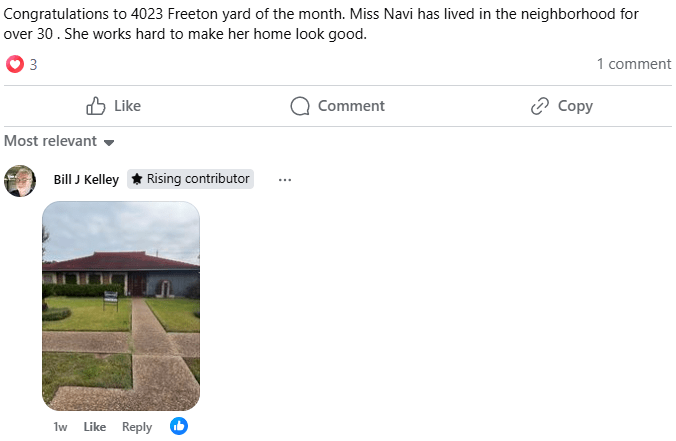Click the thumbs-up icon in post action bar

tap(96, 106)
